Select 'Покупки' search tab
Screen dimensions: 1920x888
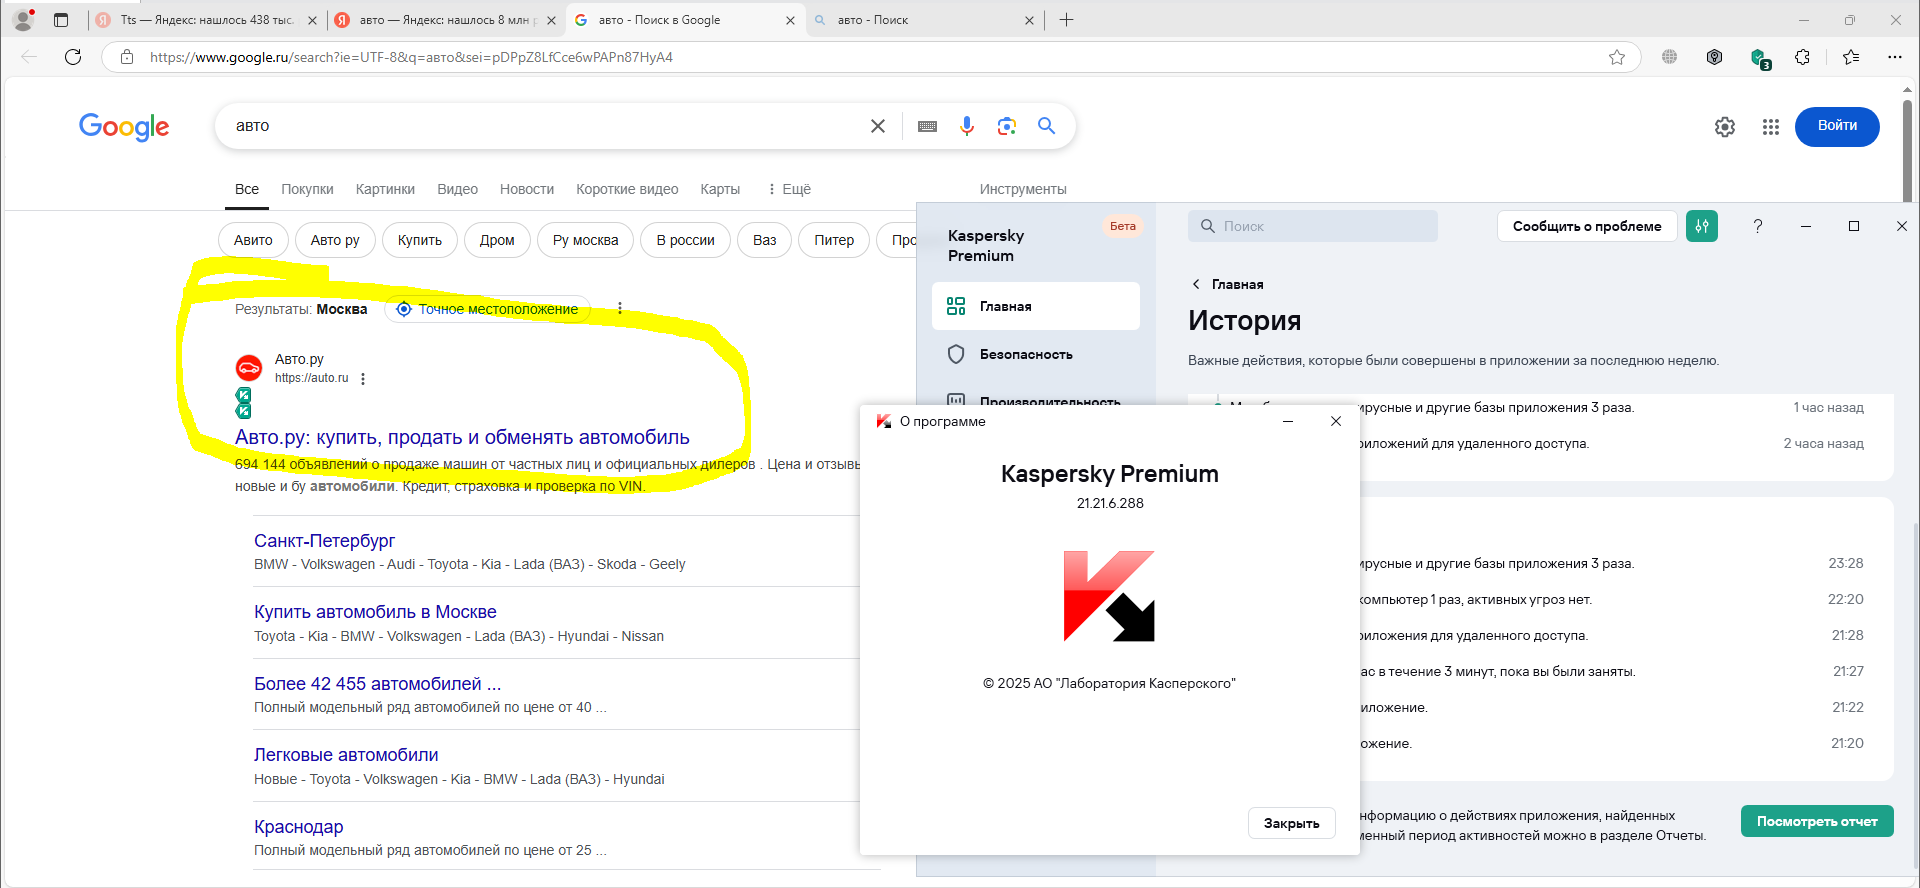307,189
